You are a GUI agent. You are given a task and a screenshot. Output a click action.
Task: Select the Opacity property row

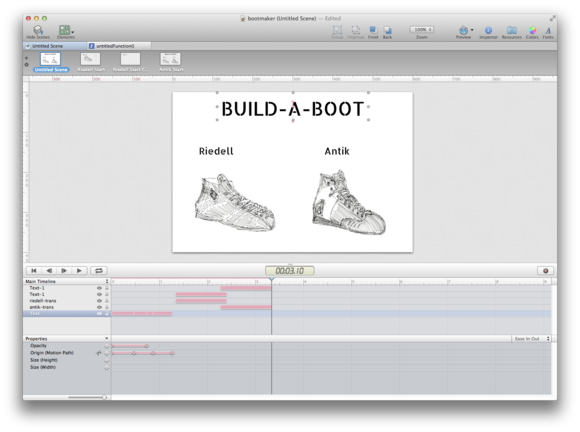point(67,346)
